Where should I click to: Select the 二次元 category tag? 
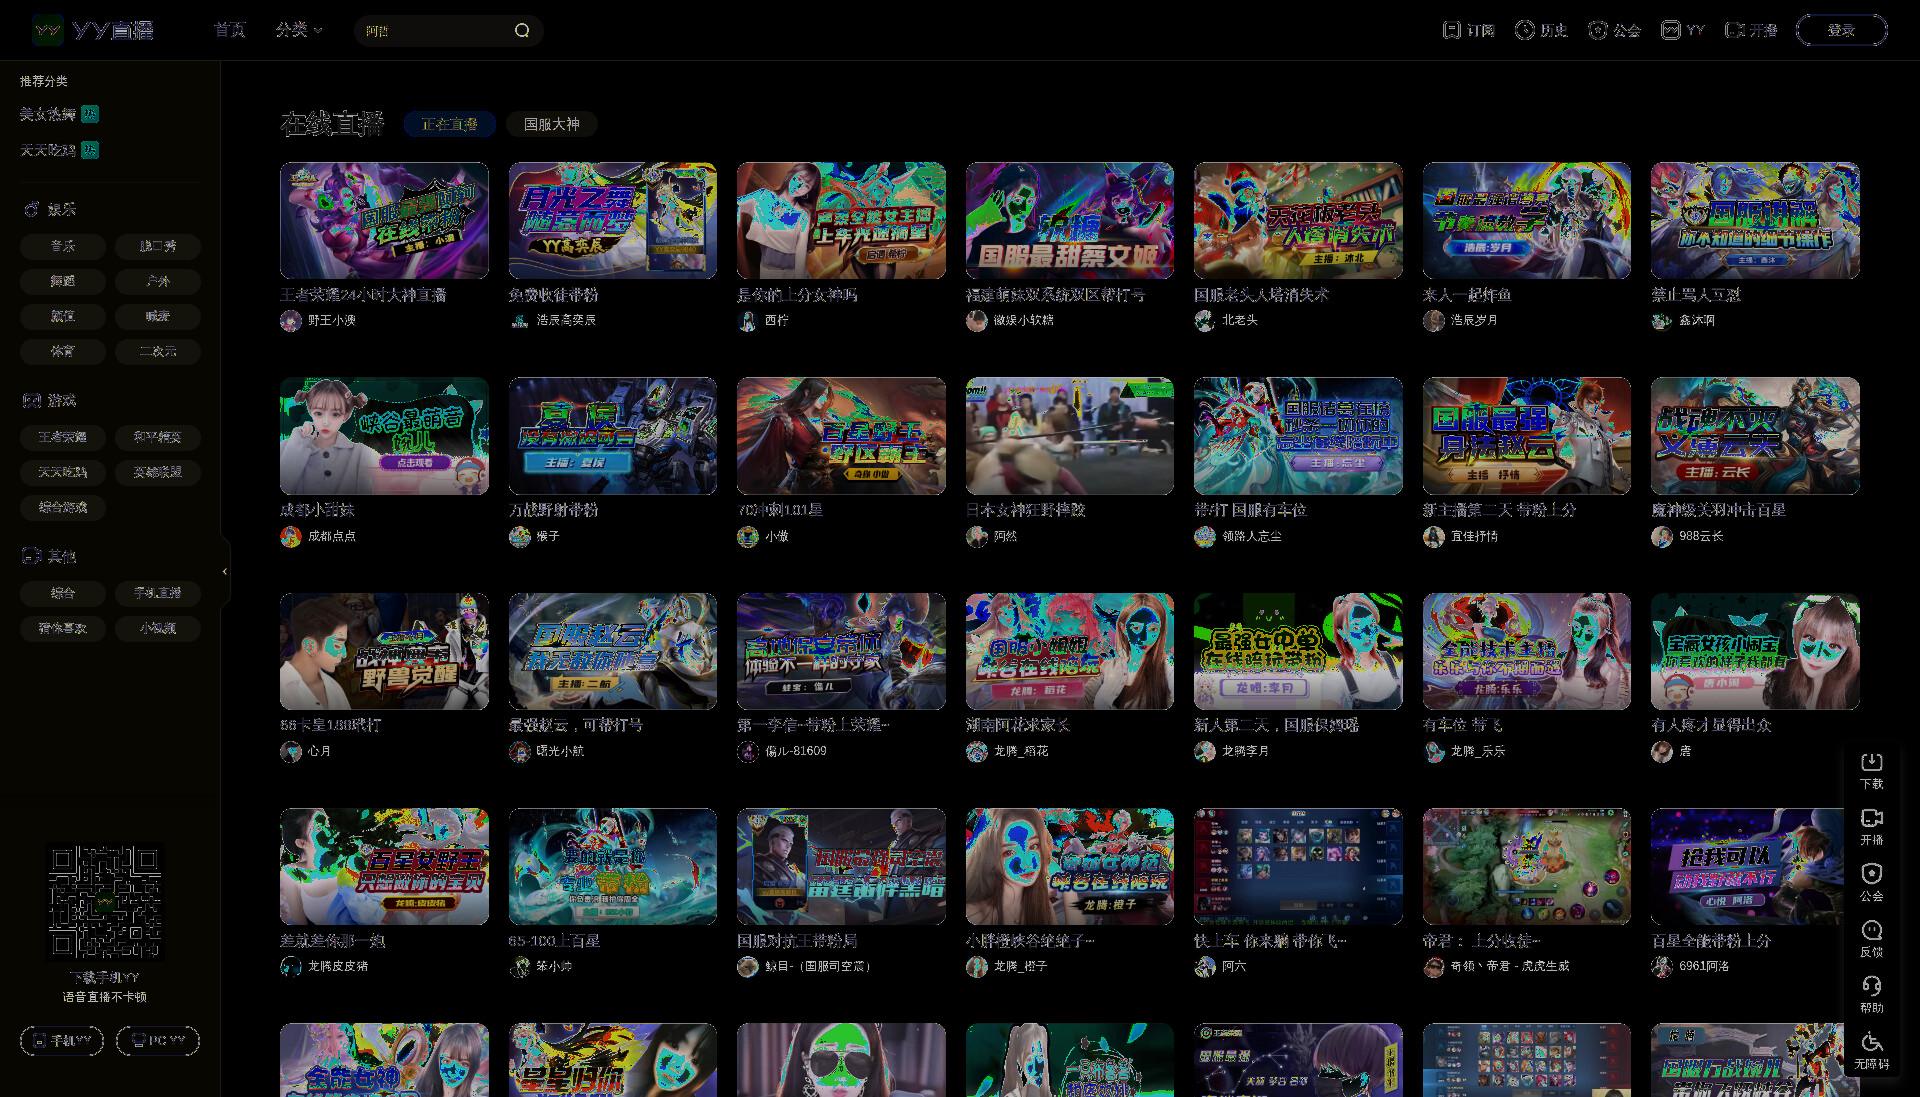coord(158,351)
